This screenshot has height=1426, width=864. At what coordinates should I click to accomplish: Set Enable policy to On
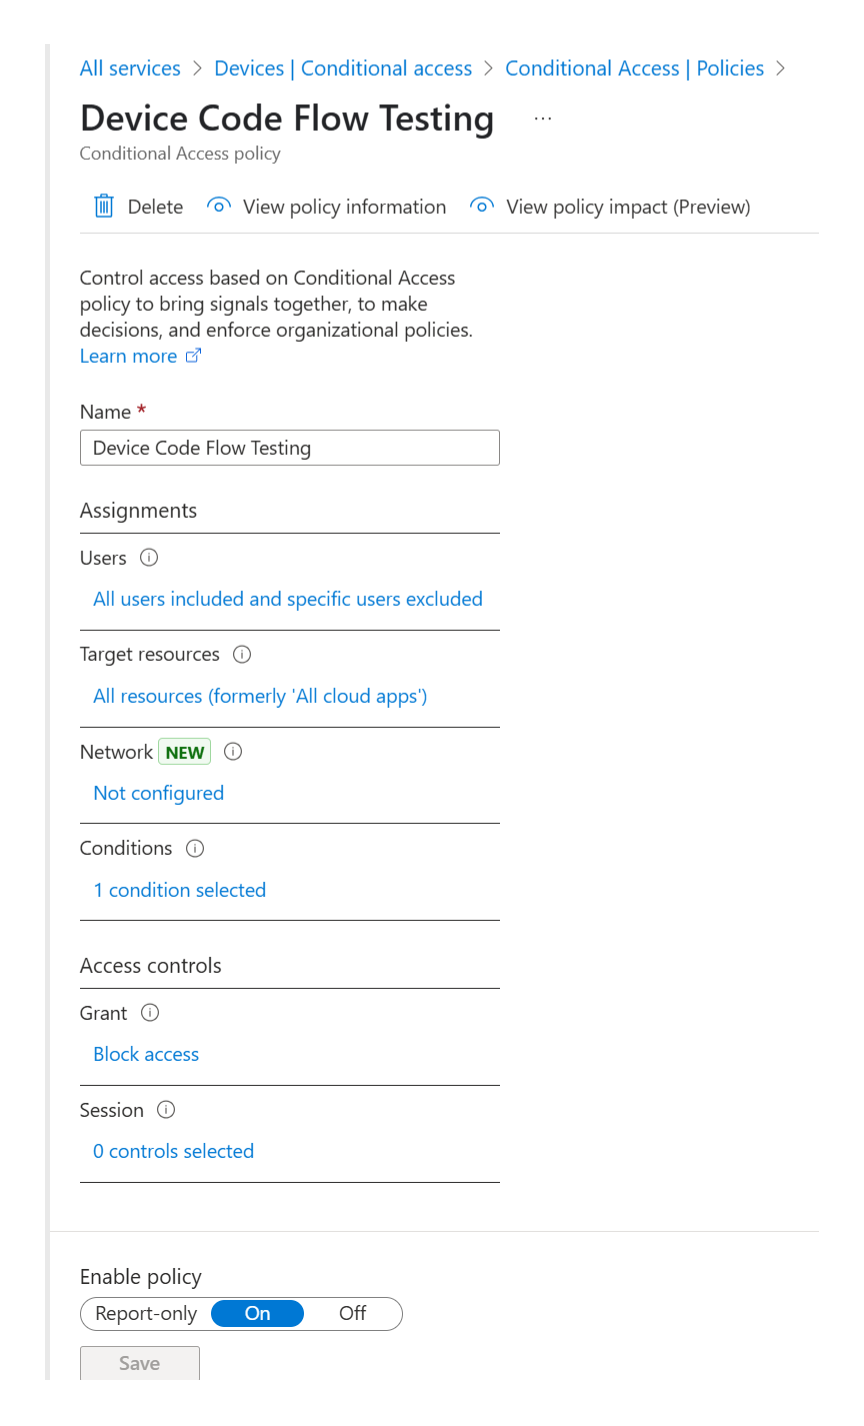(258, 1313)
